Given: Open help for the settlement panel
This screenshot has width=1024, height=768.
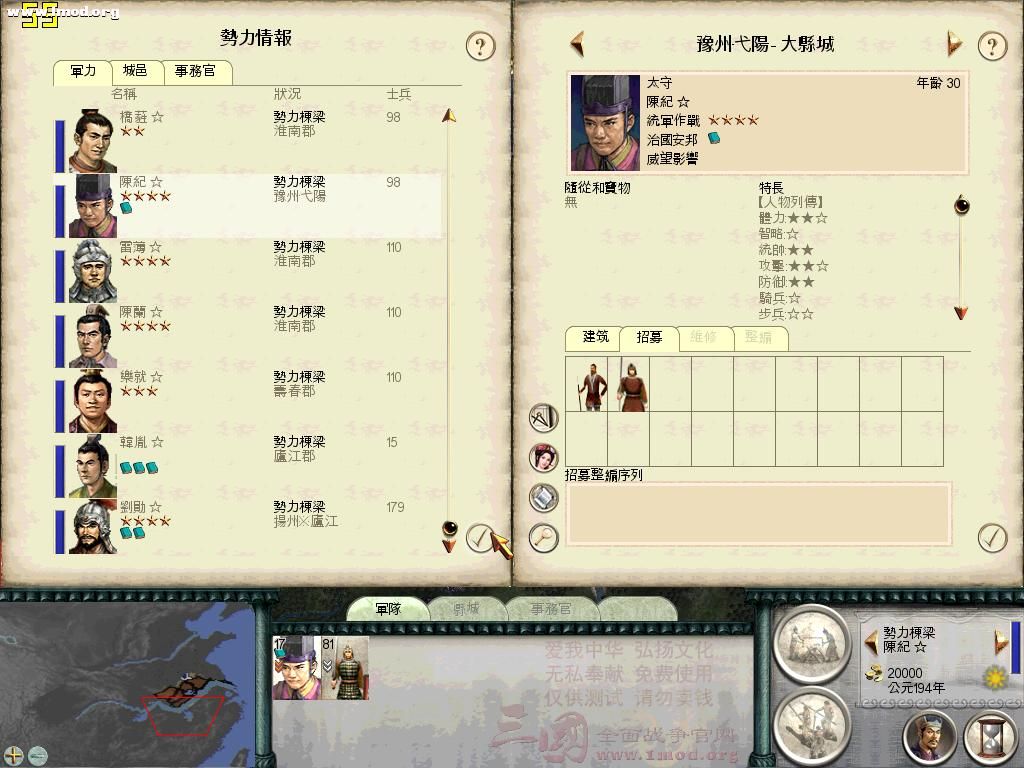Looking at the screenshot, I should point(992,46).
